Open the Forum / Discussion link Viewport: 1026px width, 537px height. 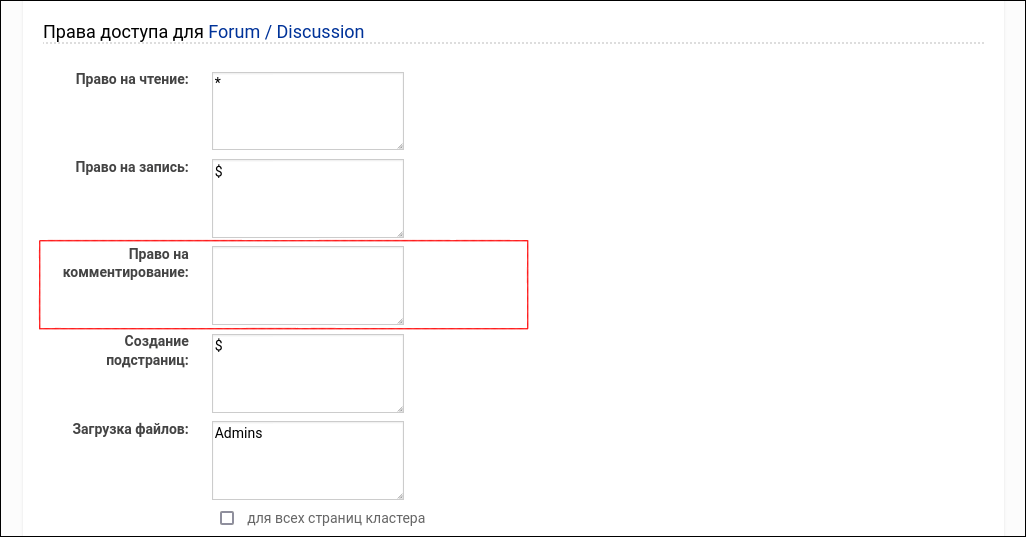(286, 32)
